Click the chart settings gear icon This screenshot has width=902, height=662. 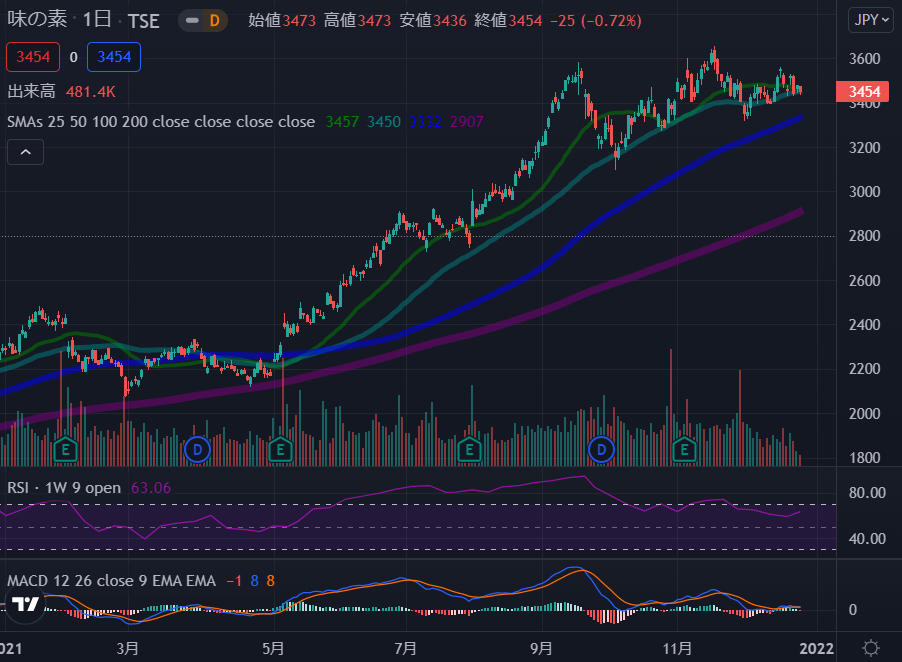(871, 648)
